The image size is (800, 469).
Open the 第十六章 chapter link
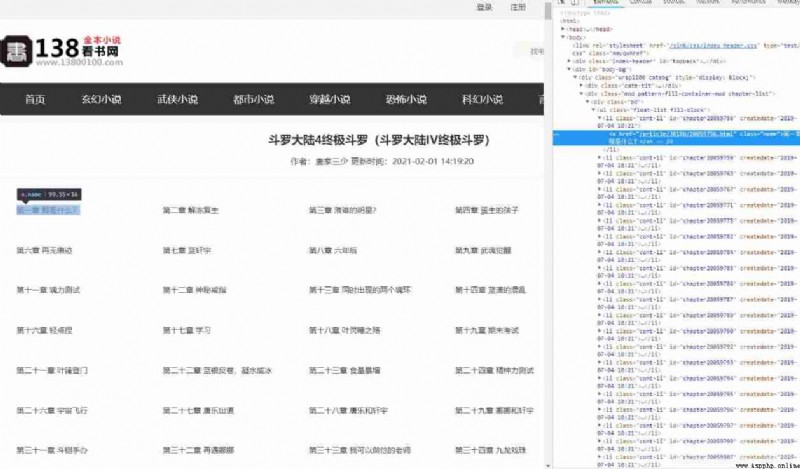pyautogui.click(x=44, y=330)
